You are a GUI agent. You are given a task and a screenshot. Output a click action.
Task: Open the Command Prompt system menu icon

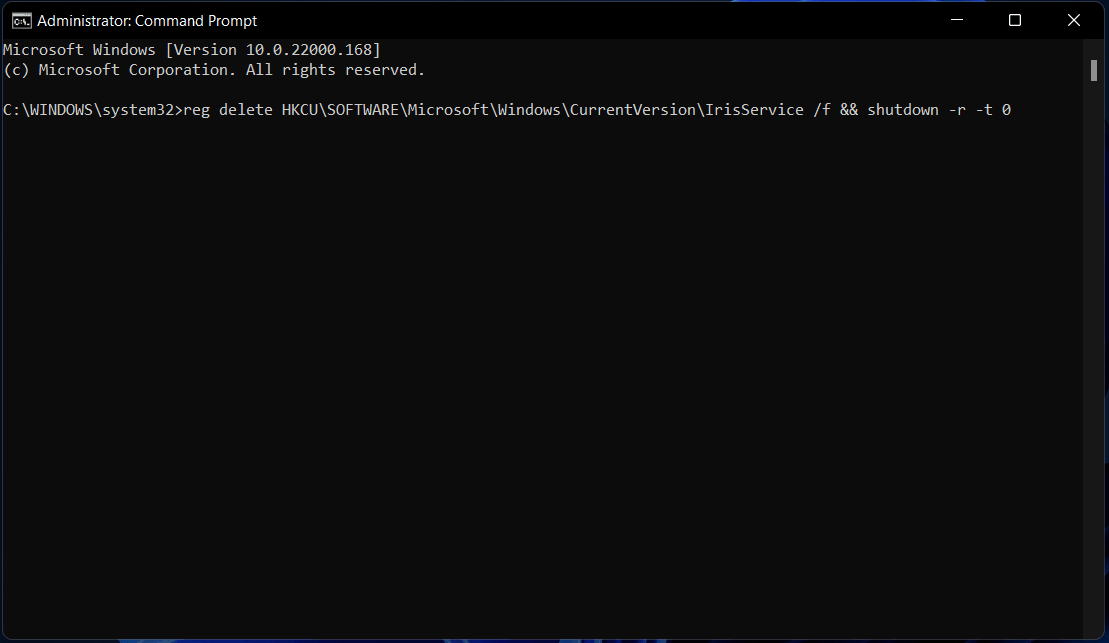(21, 21)
